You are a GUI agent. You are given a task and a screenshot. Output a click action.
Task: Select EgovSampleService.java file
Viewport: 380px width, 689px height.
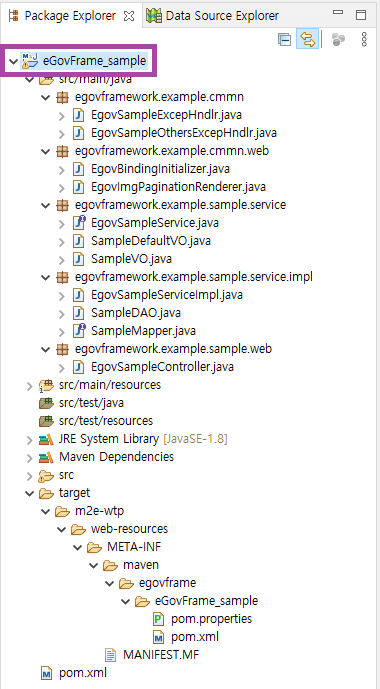point(155,223)
